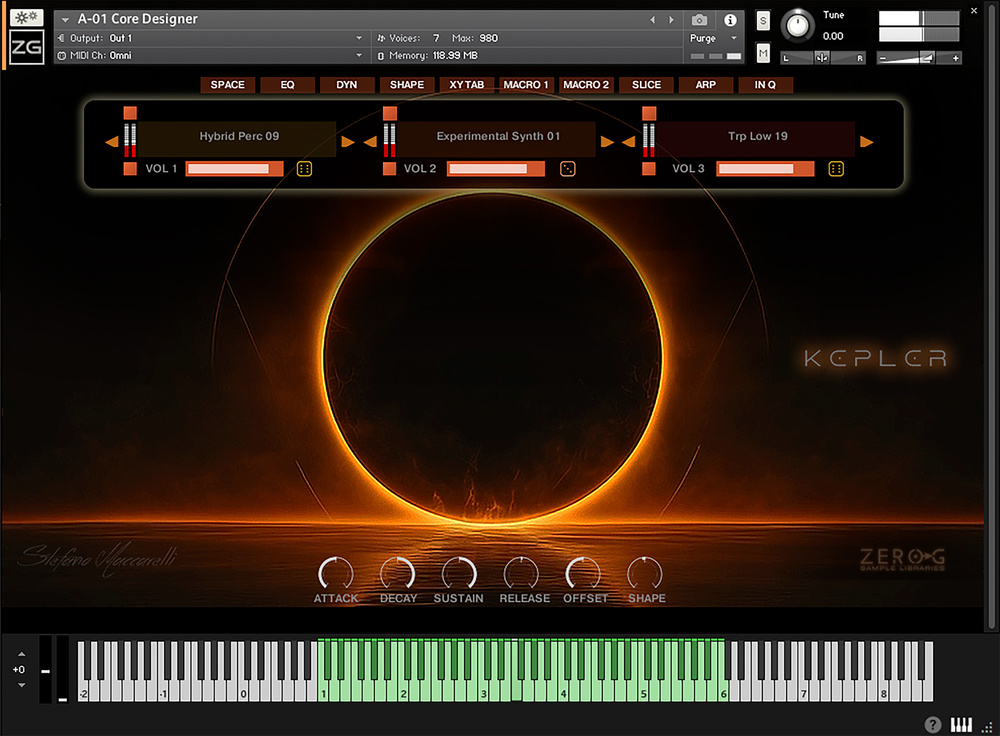The image size is (1000, 736).
Task: Toggle the orange square beside VOL 1
Action: click(130, 169)
